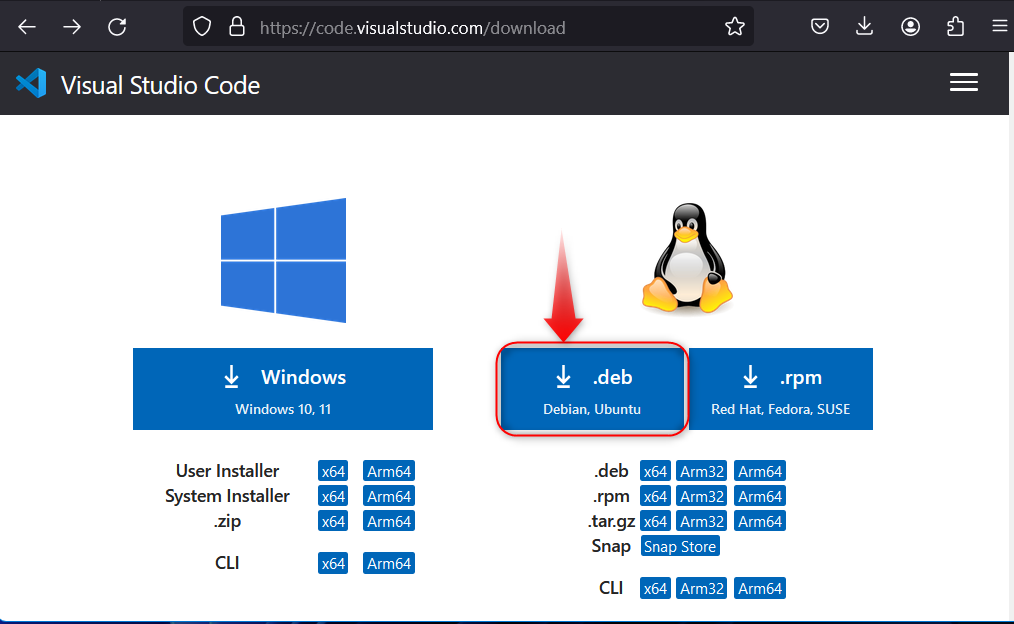Open the Firefox account profile icon
Image resolution: width=1014 pixels, height=624 pixels.
910,27
